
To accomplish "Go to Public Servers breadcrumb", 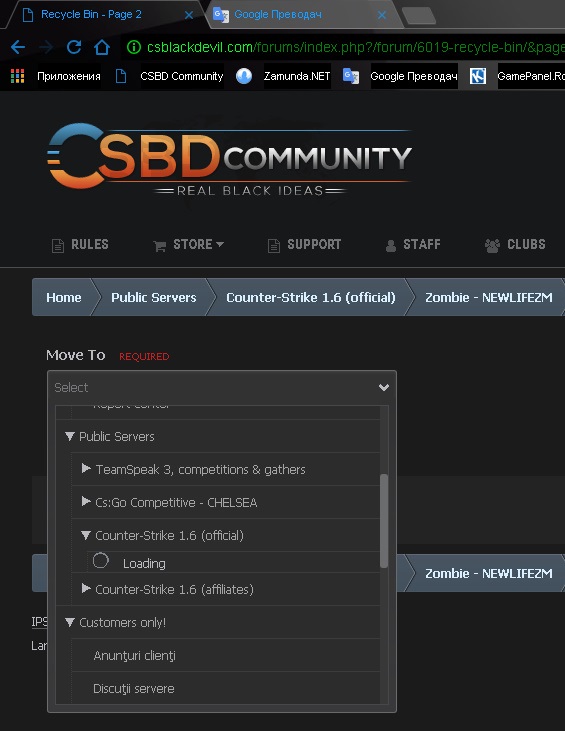I will click(153, 297).
